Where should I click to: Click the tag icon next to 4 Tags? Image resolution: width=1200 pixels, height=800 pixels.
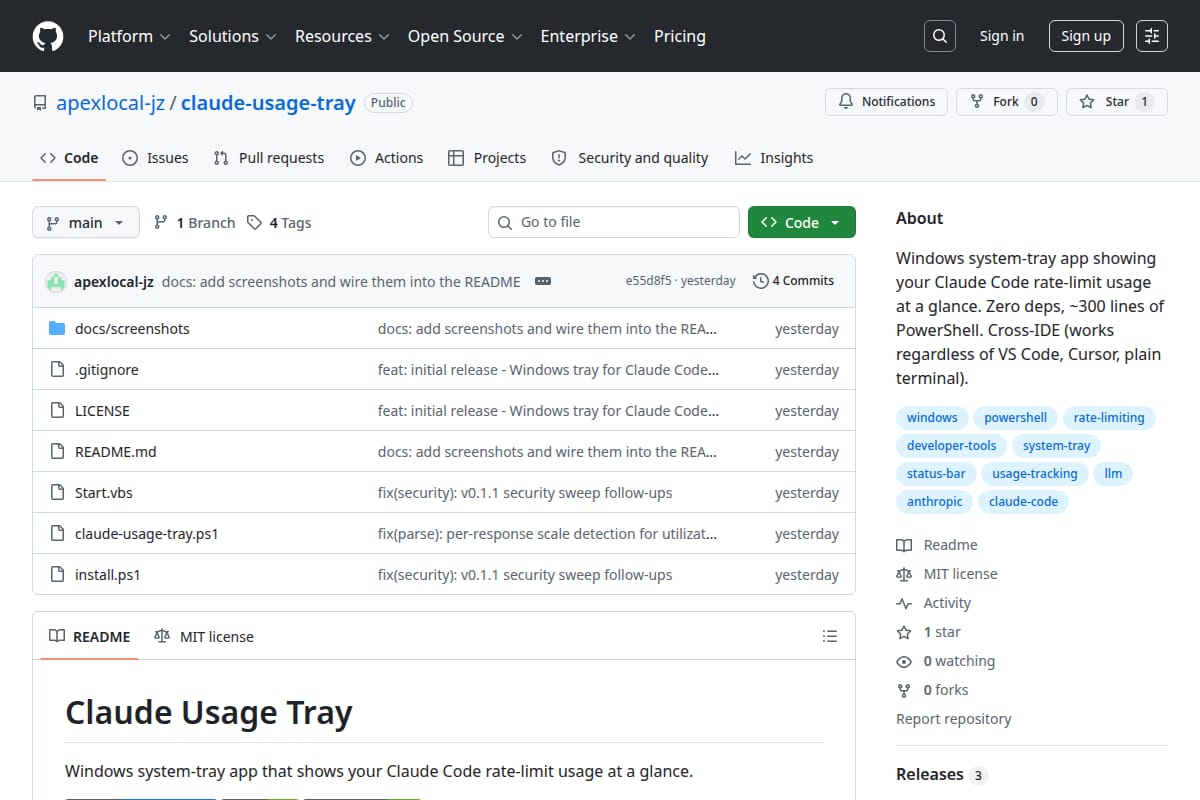tap(255, 222)
